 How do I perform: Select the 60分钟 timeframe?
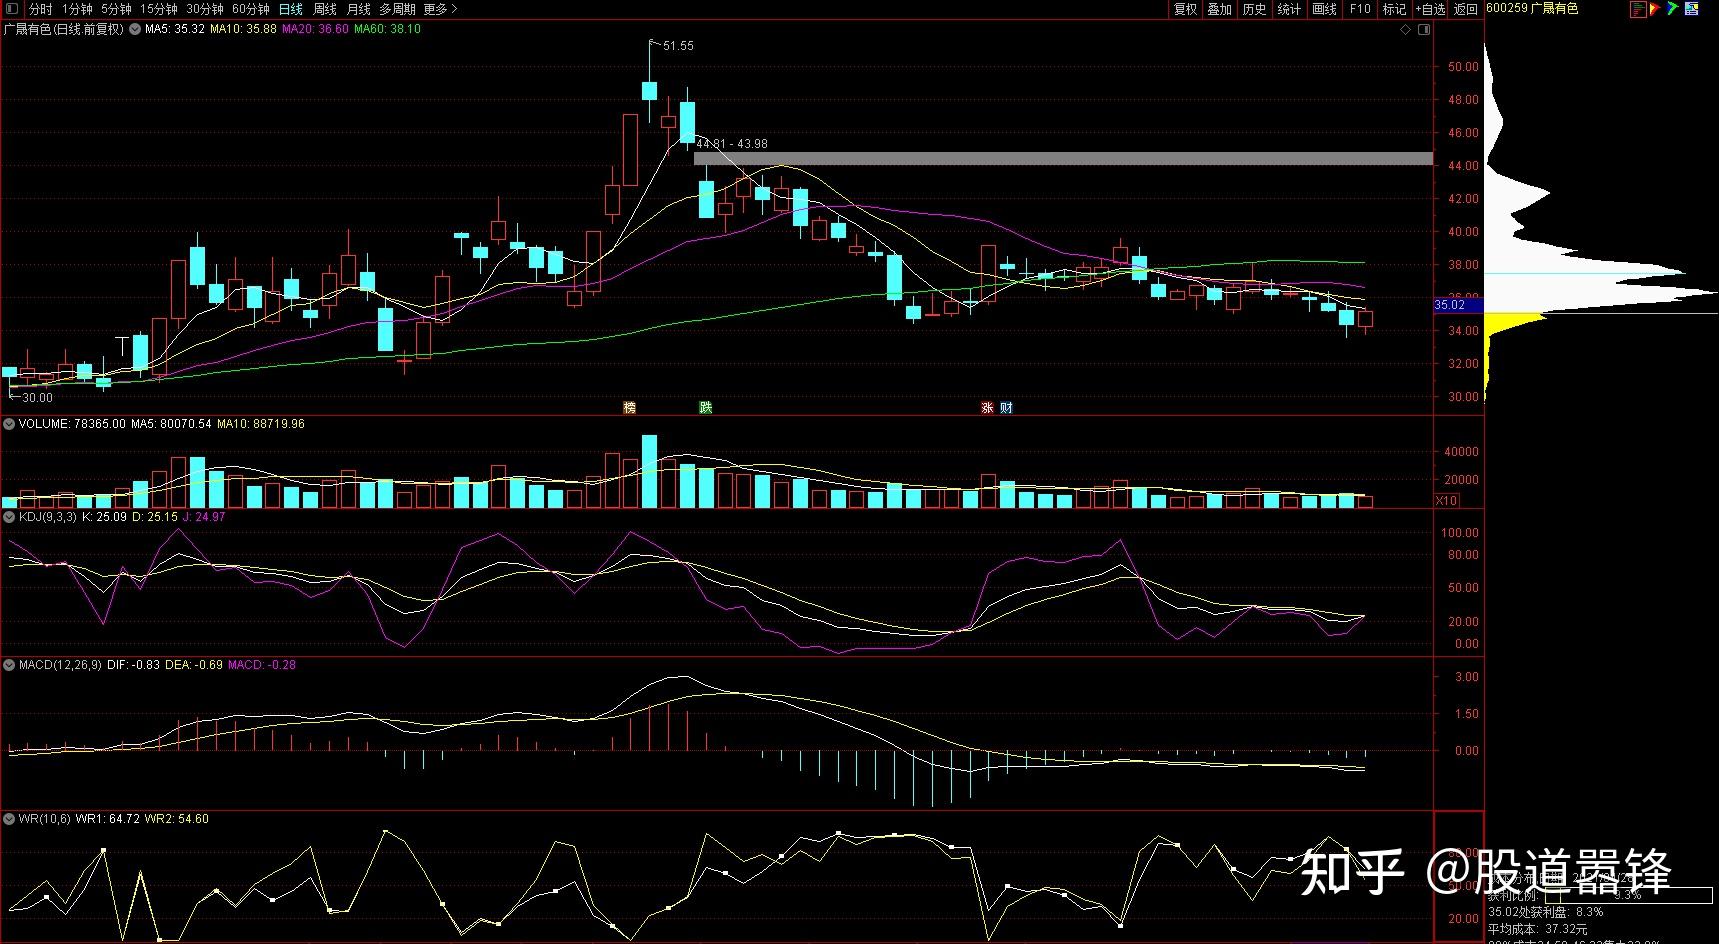pyautogui.click(x=251, y=9)
